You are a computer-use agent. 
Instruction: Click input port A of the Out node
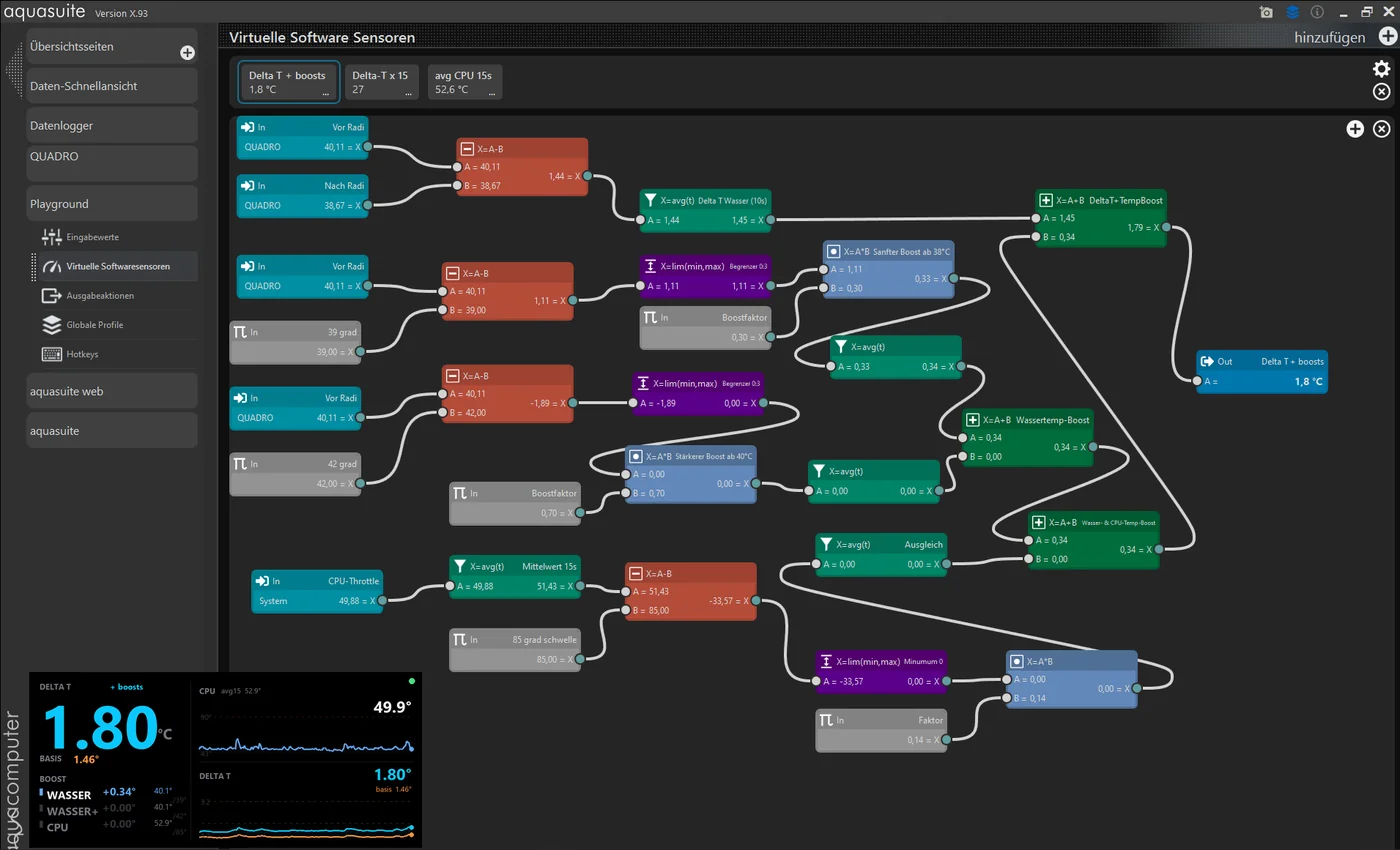coord(1195,381)
